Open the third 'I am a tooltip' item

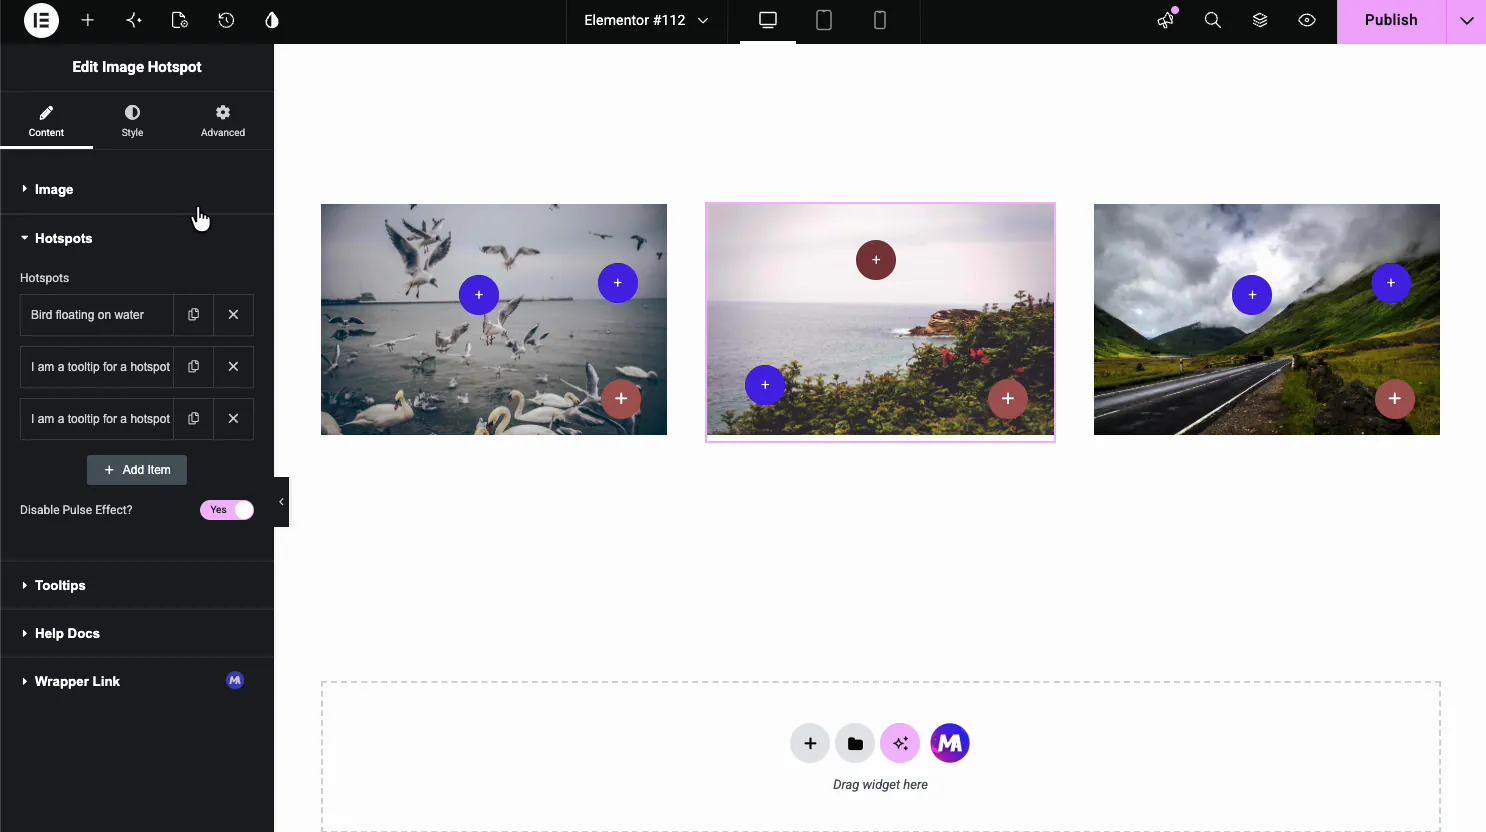click(97, 419)
